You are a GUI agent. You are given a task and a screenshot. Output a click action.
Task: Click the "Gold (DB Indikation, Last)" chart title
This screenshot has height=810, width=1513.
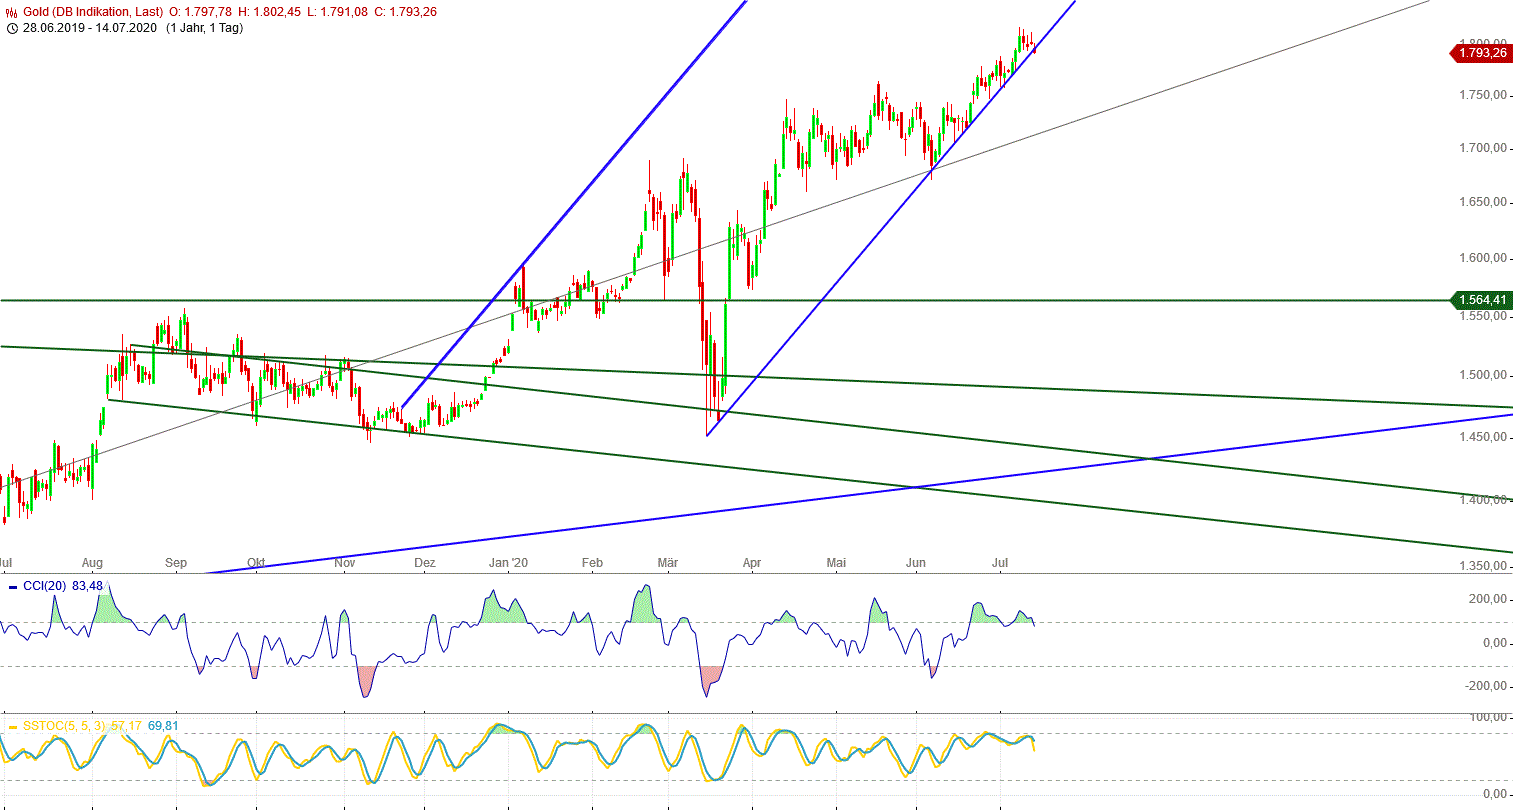[93, 12]
